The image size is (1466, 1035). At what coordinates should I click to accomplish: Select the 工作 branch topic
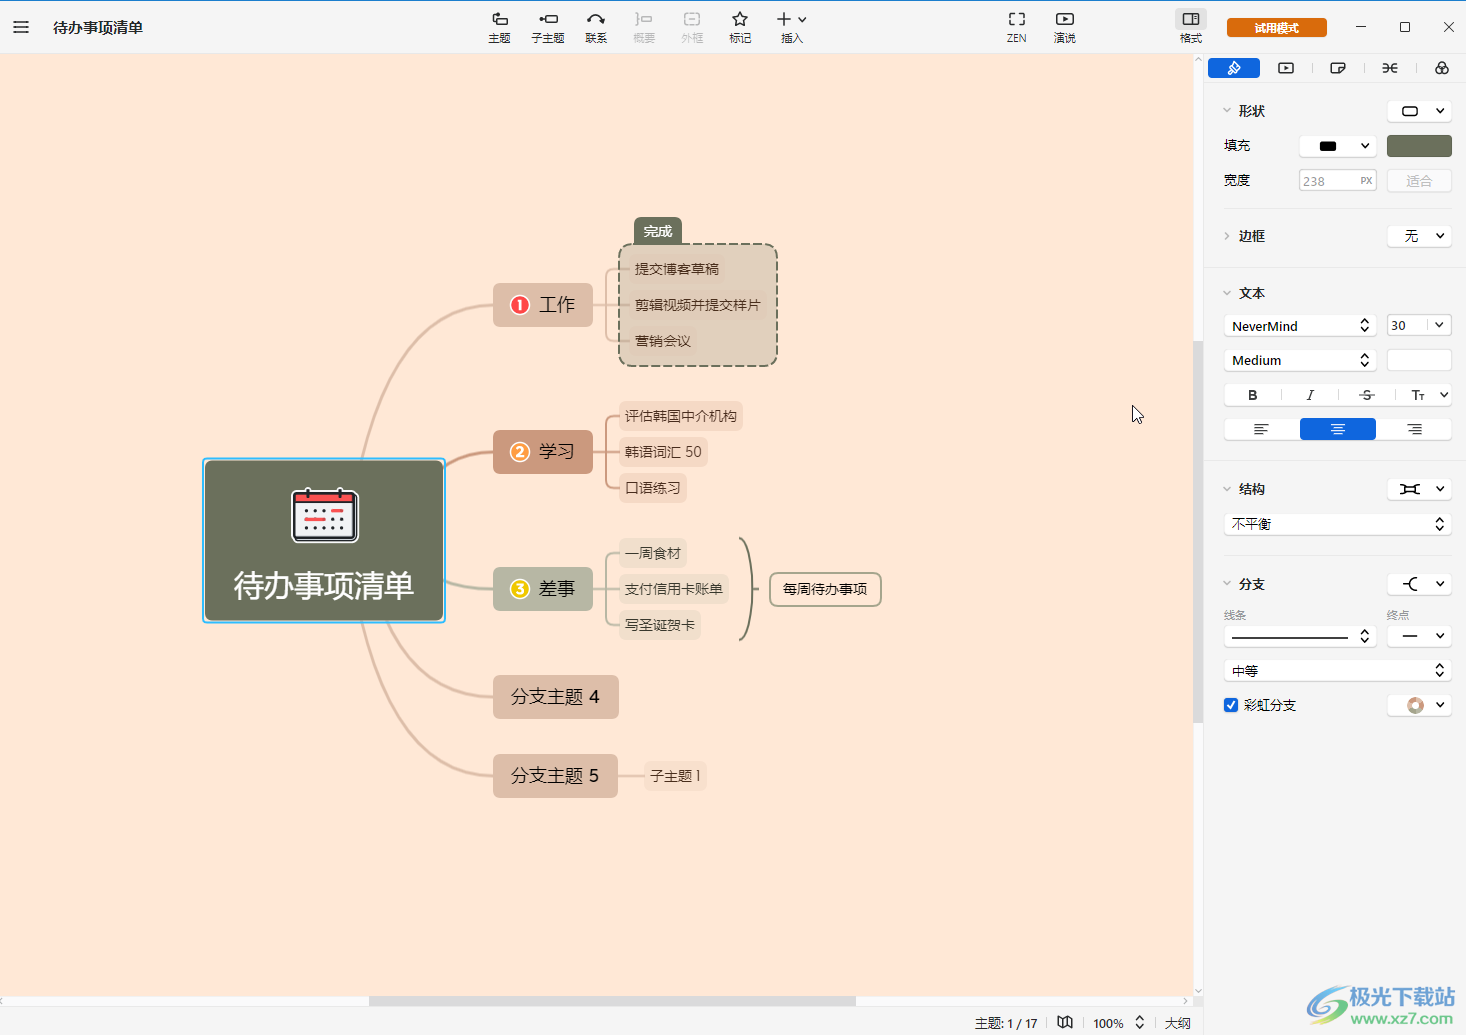click(543, 305)
